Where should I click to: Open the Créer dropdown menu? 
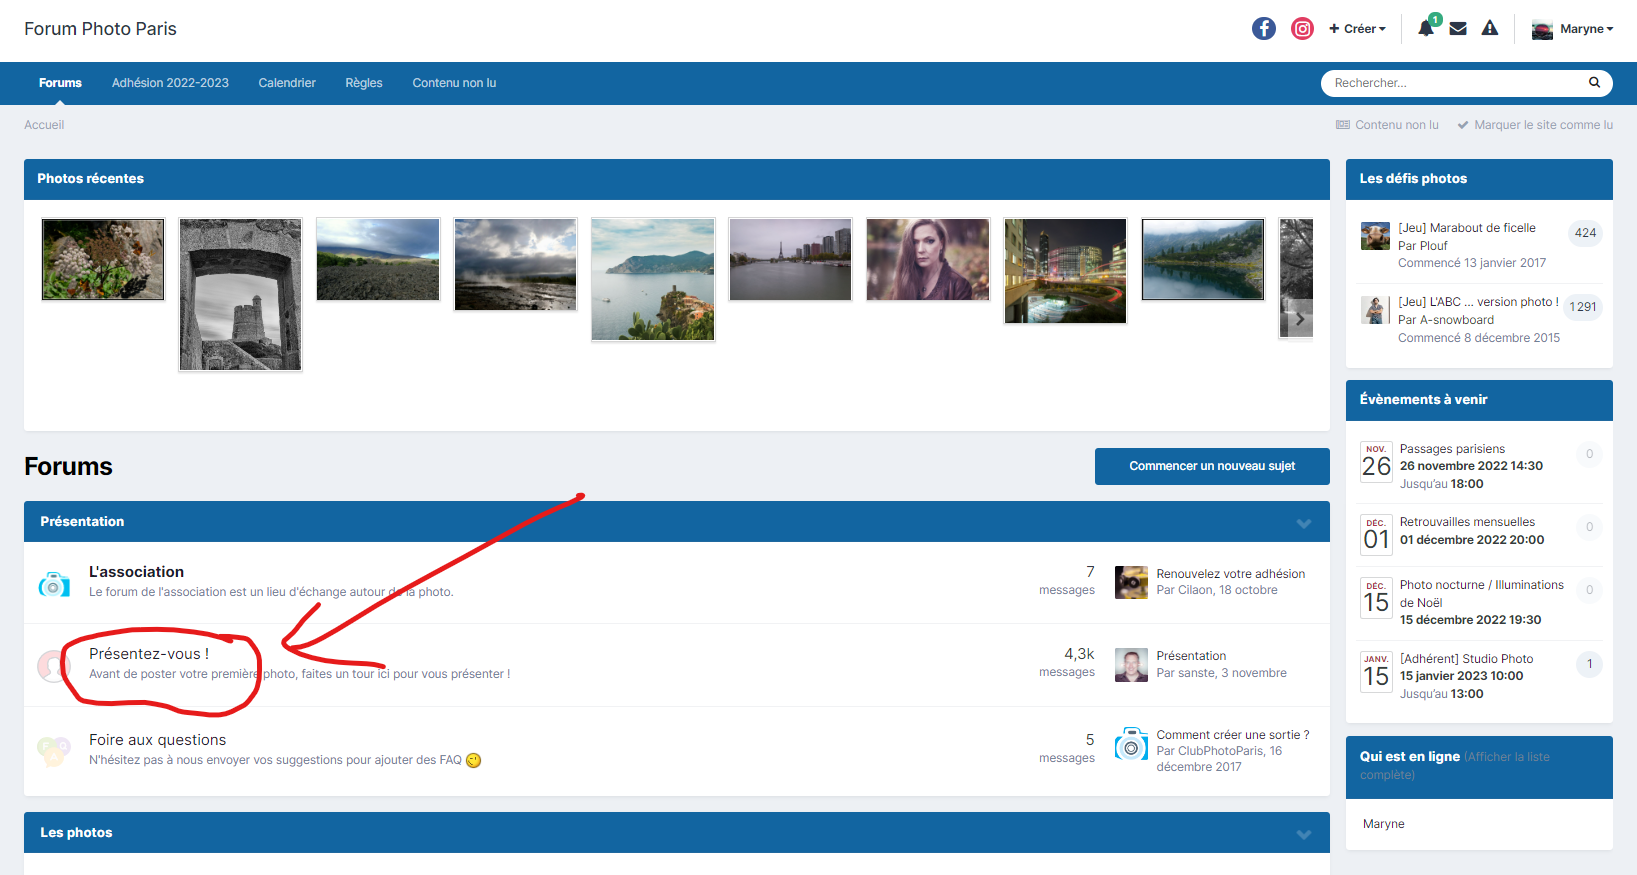pos(1357,29)
